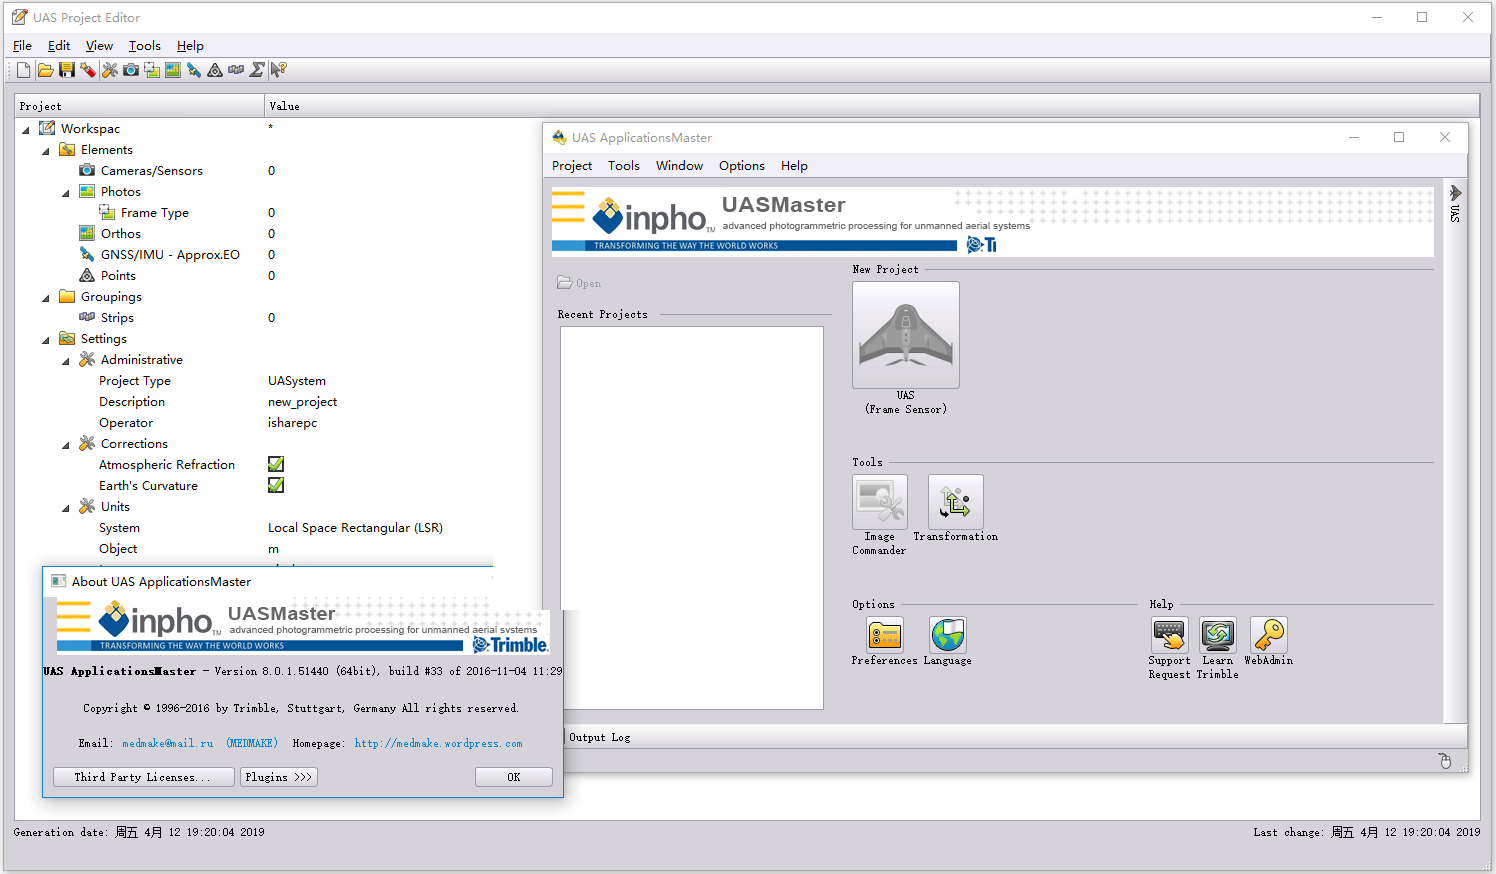Screen dimensions: 1496x874
Task: Click the photos import toolbar icon
Action: (152, 70)
